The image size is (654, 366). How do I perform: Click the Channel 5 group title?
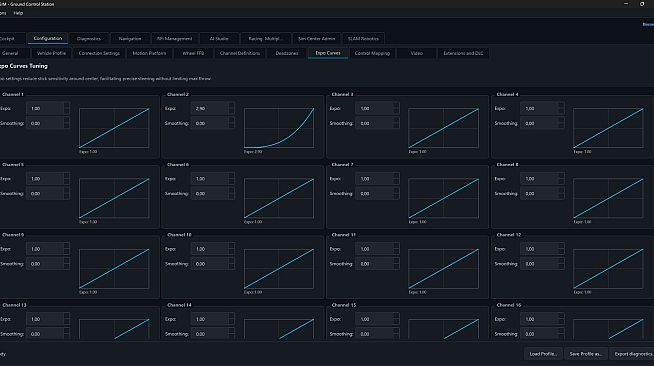13,165
